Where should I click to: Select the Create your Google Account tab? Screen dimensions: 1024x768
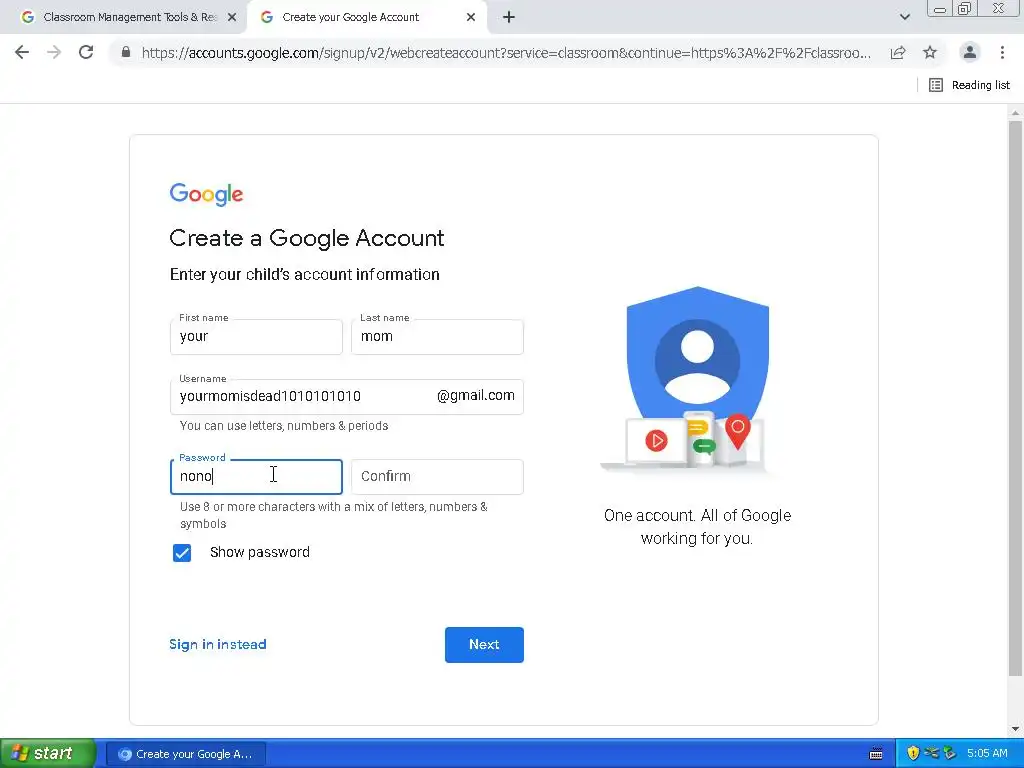pyautogui.click(x=366, y=18)
